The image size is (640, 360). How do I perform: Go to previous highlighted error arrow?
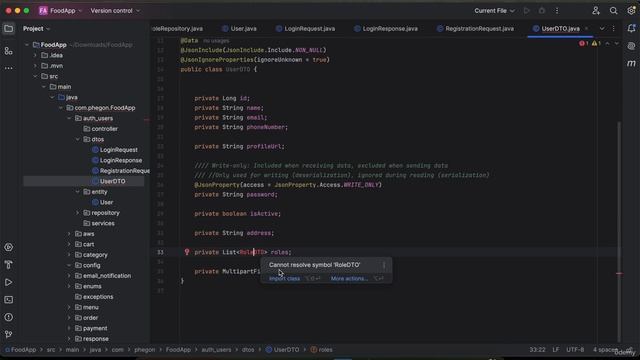[607, 43]
